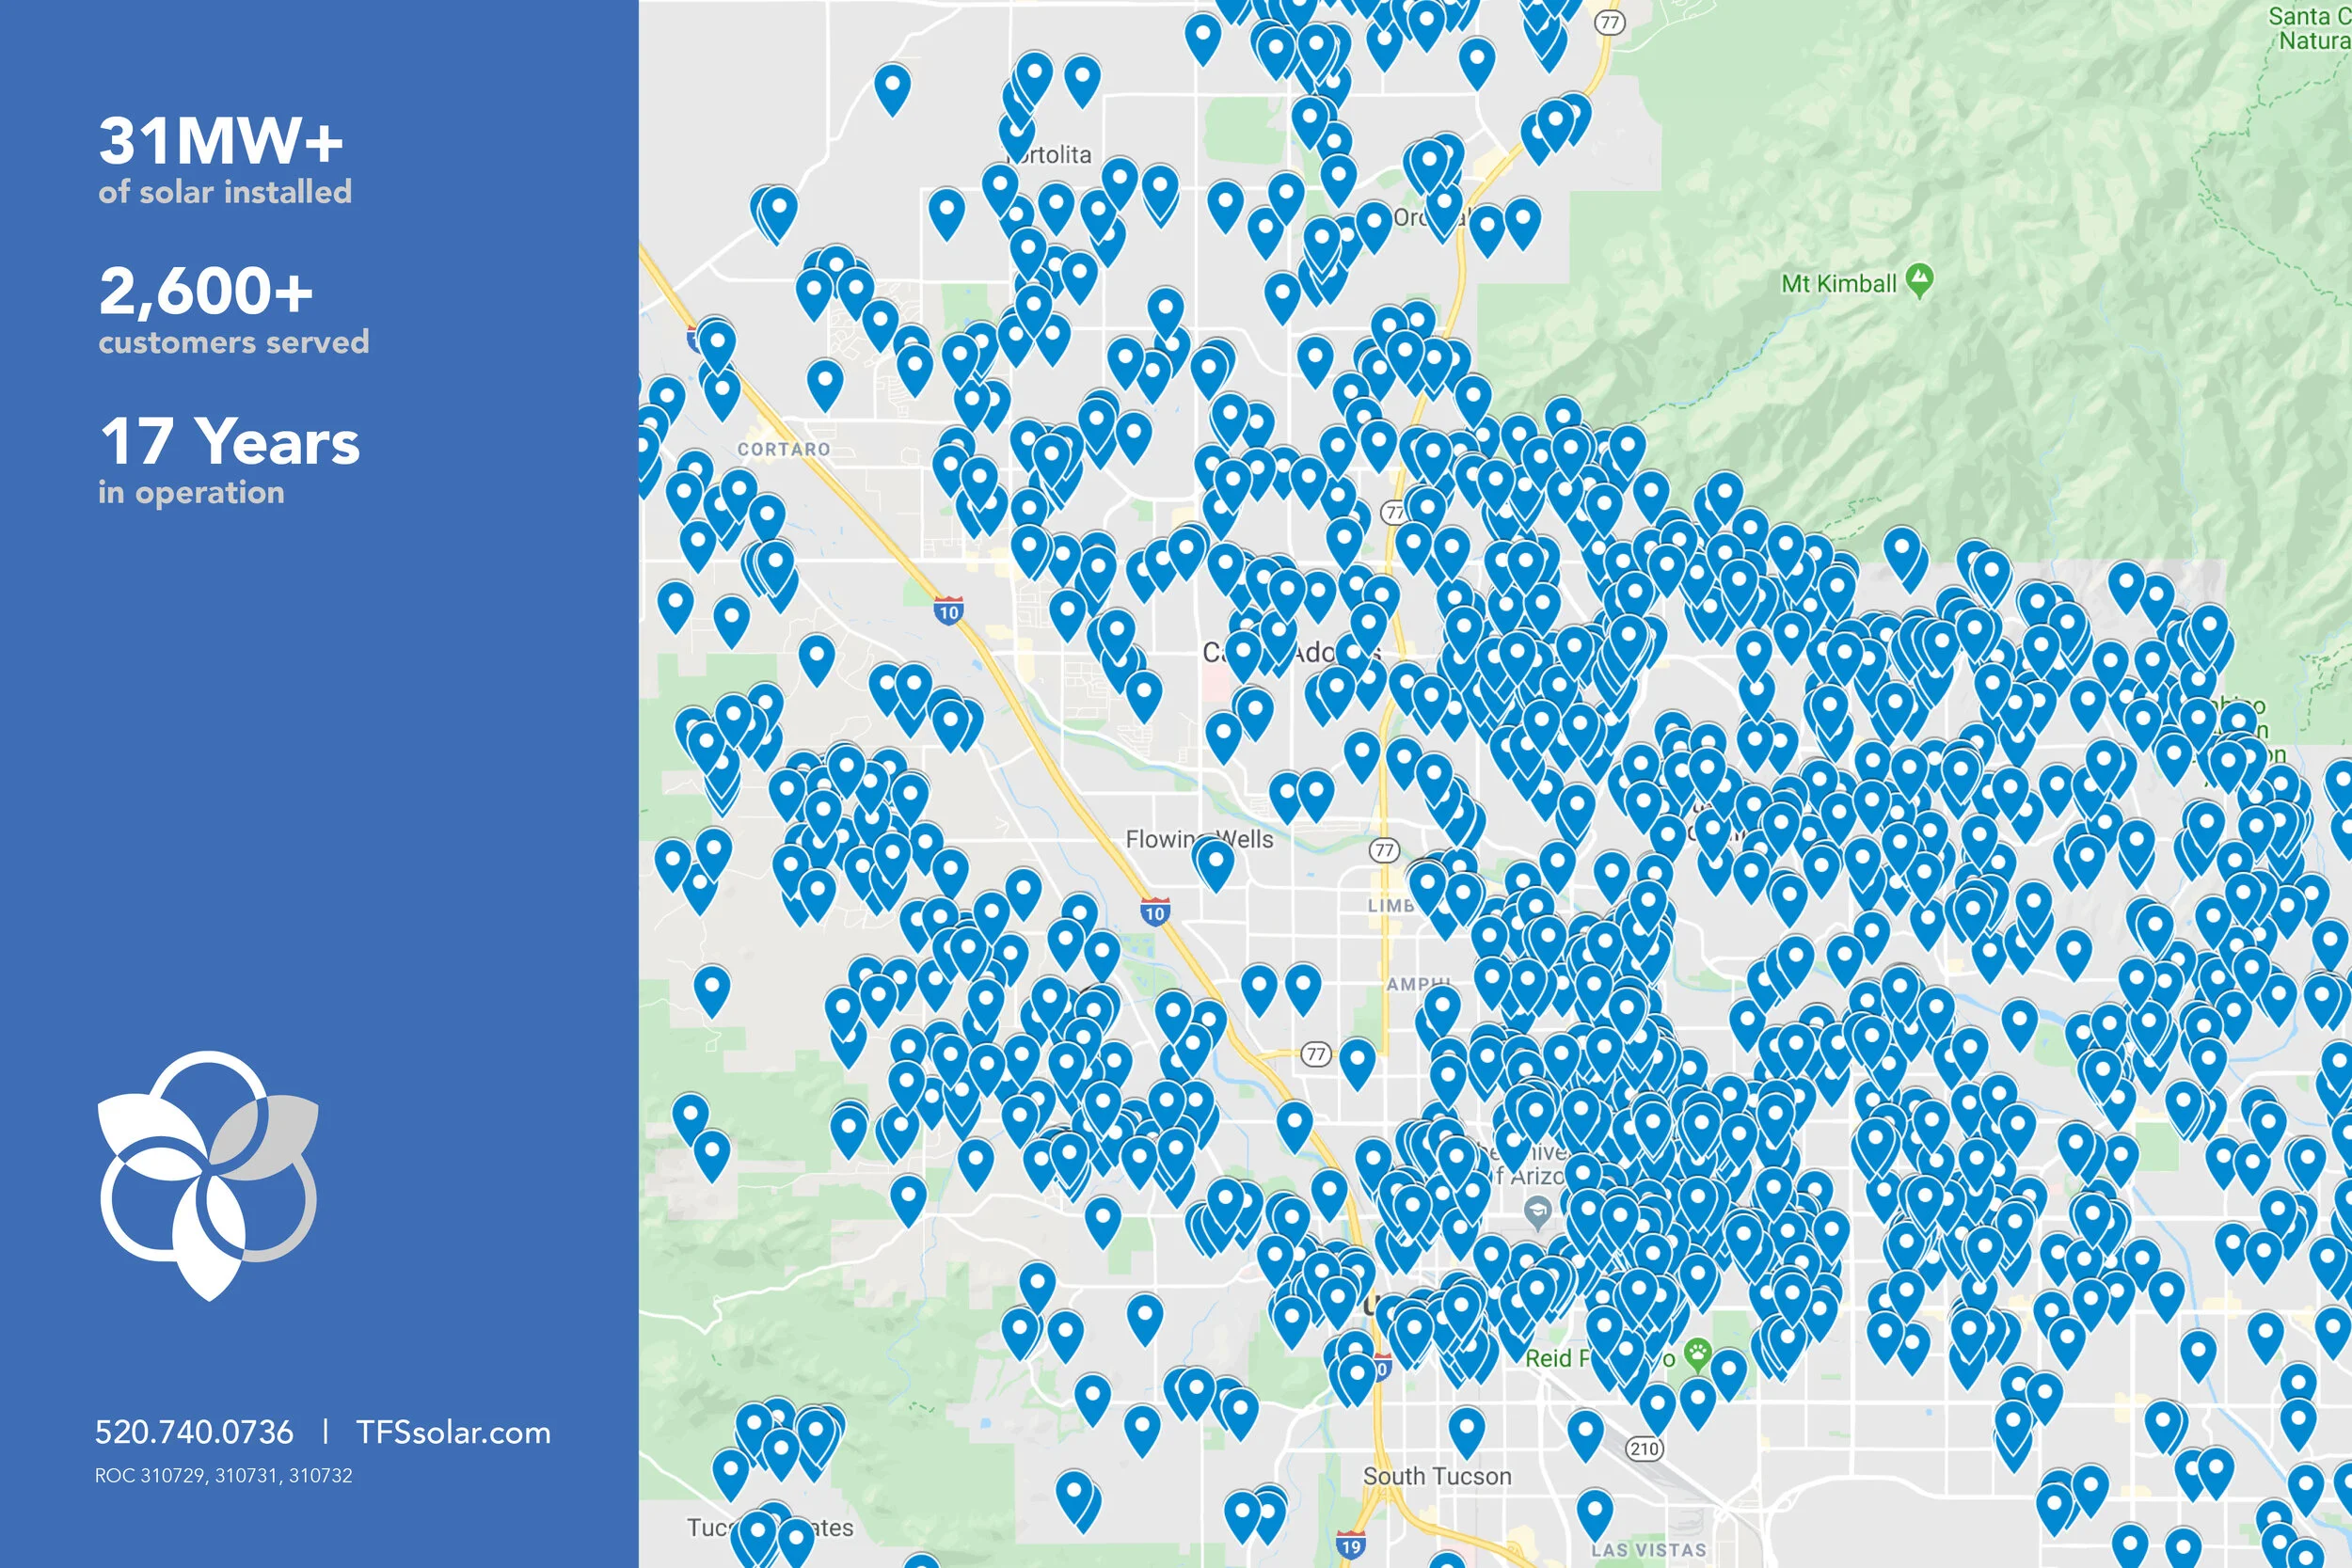The image size is (2352, 1568).
Task: Click the 17 Years in operation text
Action: point(230,441)
